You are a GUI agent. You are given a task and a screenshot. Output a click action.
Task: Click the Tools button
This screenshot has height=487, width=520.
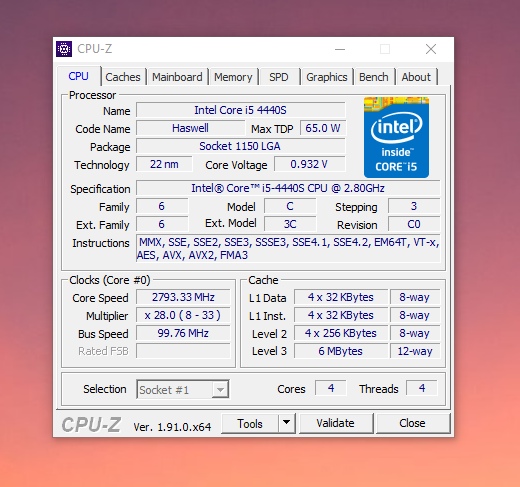pos(250,423)
